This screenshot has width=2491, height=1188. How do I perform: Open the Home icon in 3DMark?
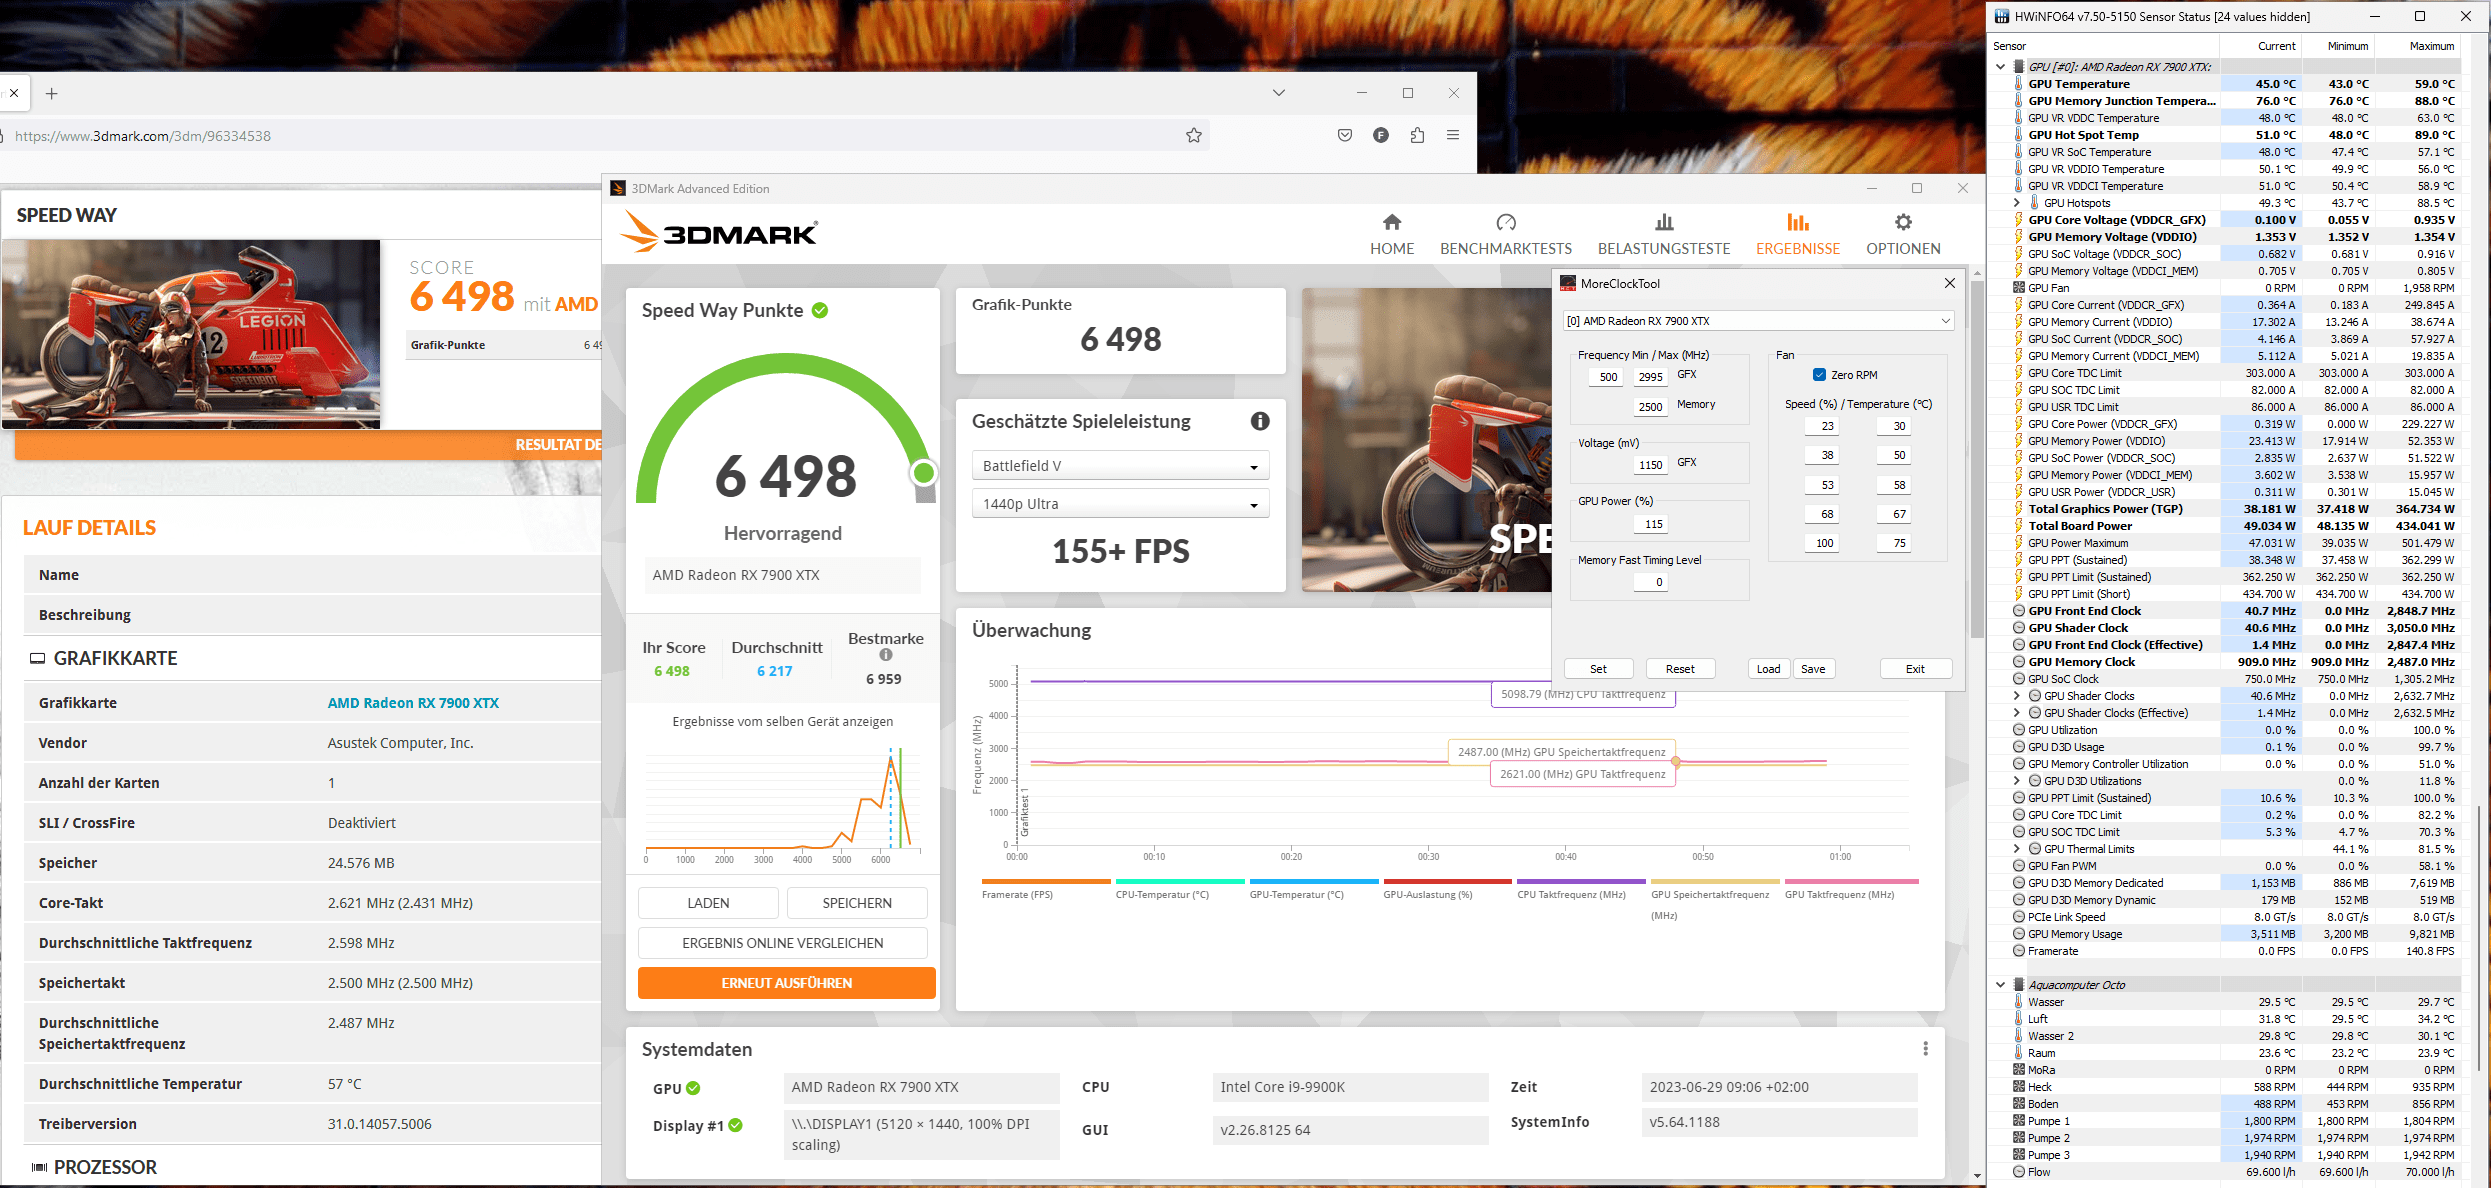click(1391, 222)
